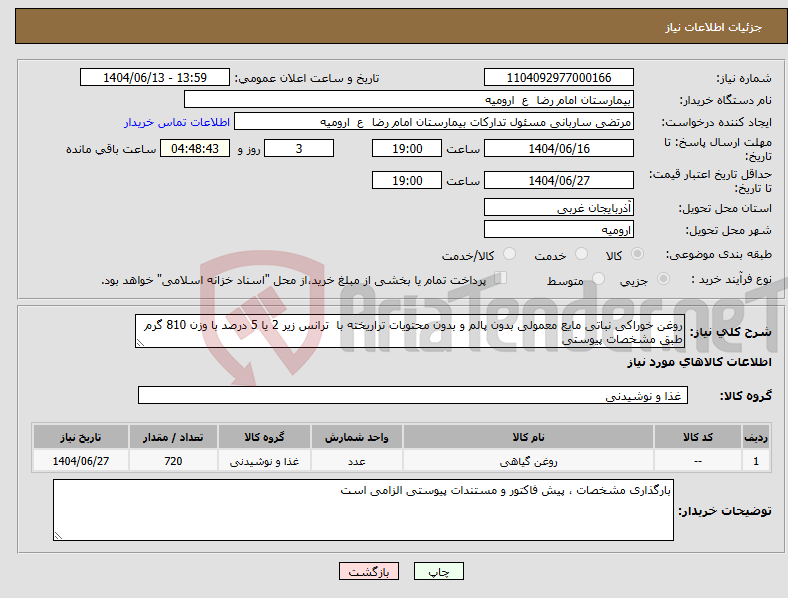Click the توضیحات خریدار notes textarea
Viewport: 788px width, 598px height.
click(x=363, y=510)
